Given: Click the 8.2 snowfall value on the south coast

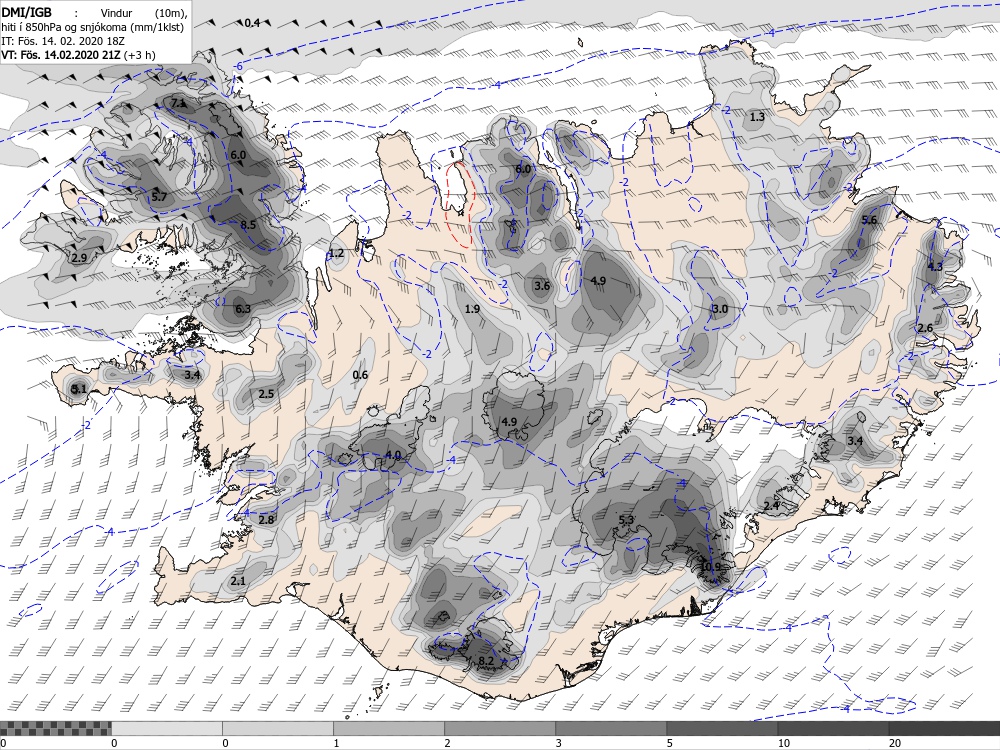Looking at the screenshot, I should click(x=486, y=661).
